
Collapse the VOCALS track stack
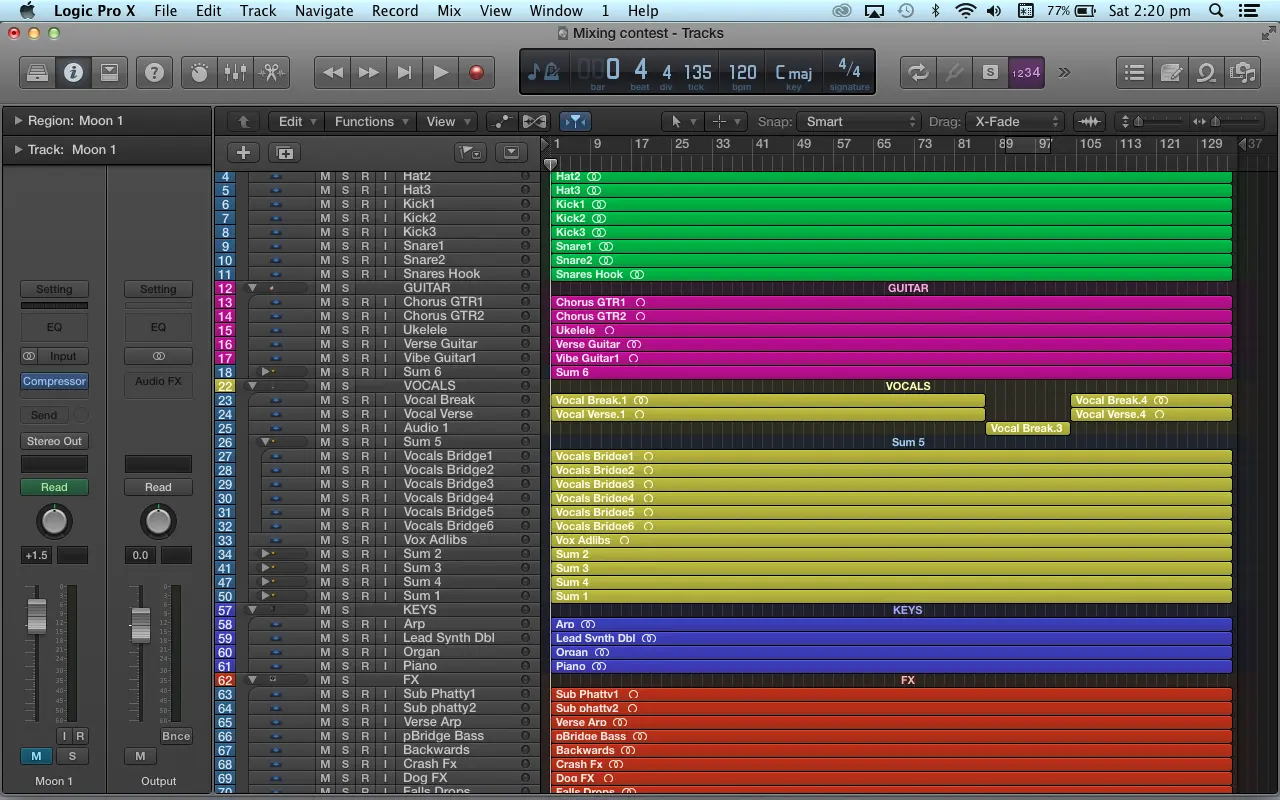(x=252, y=386)
